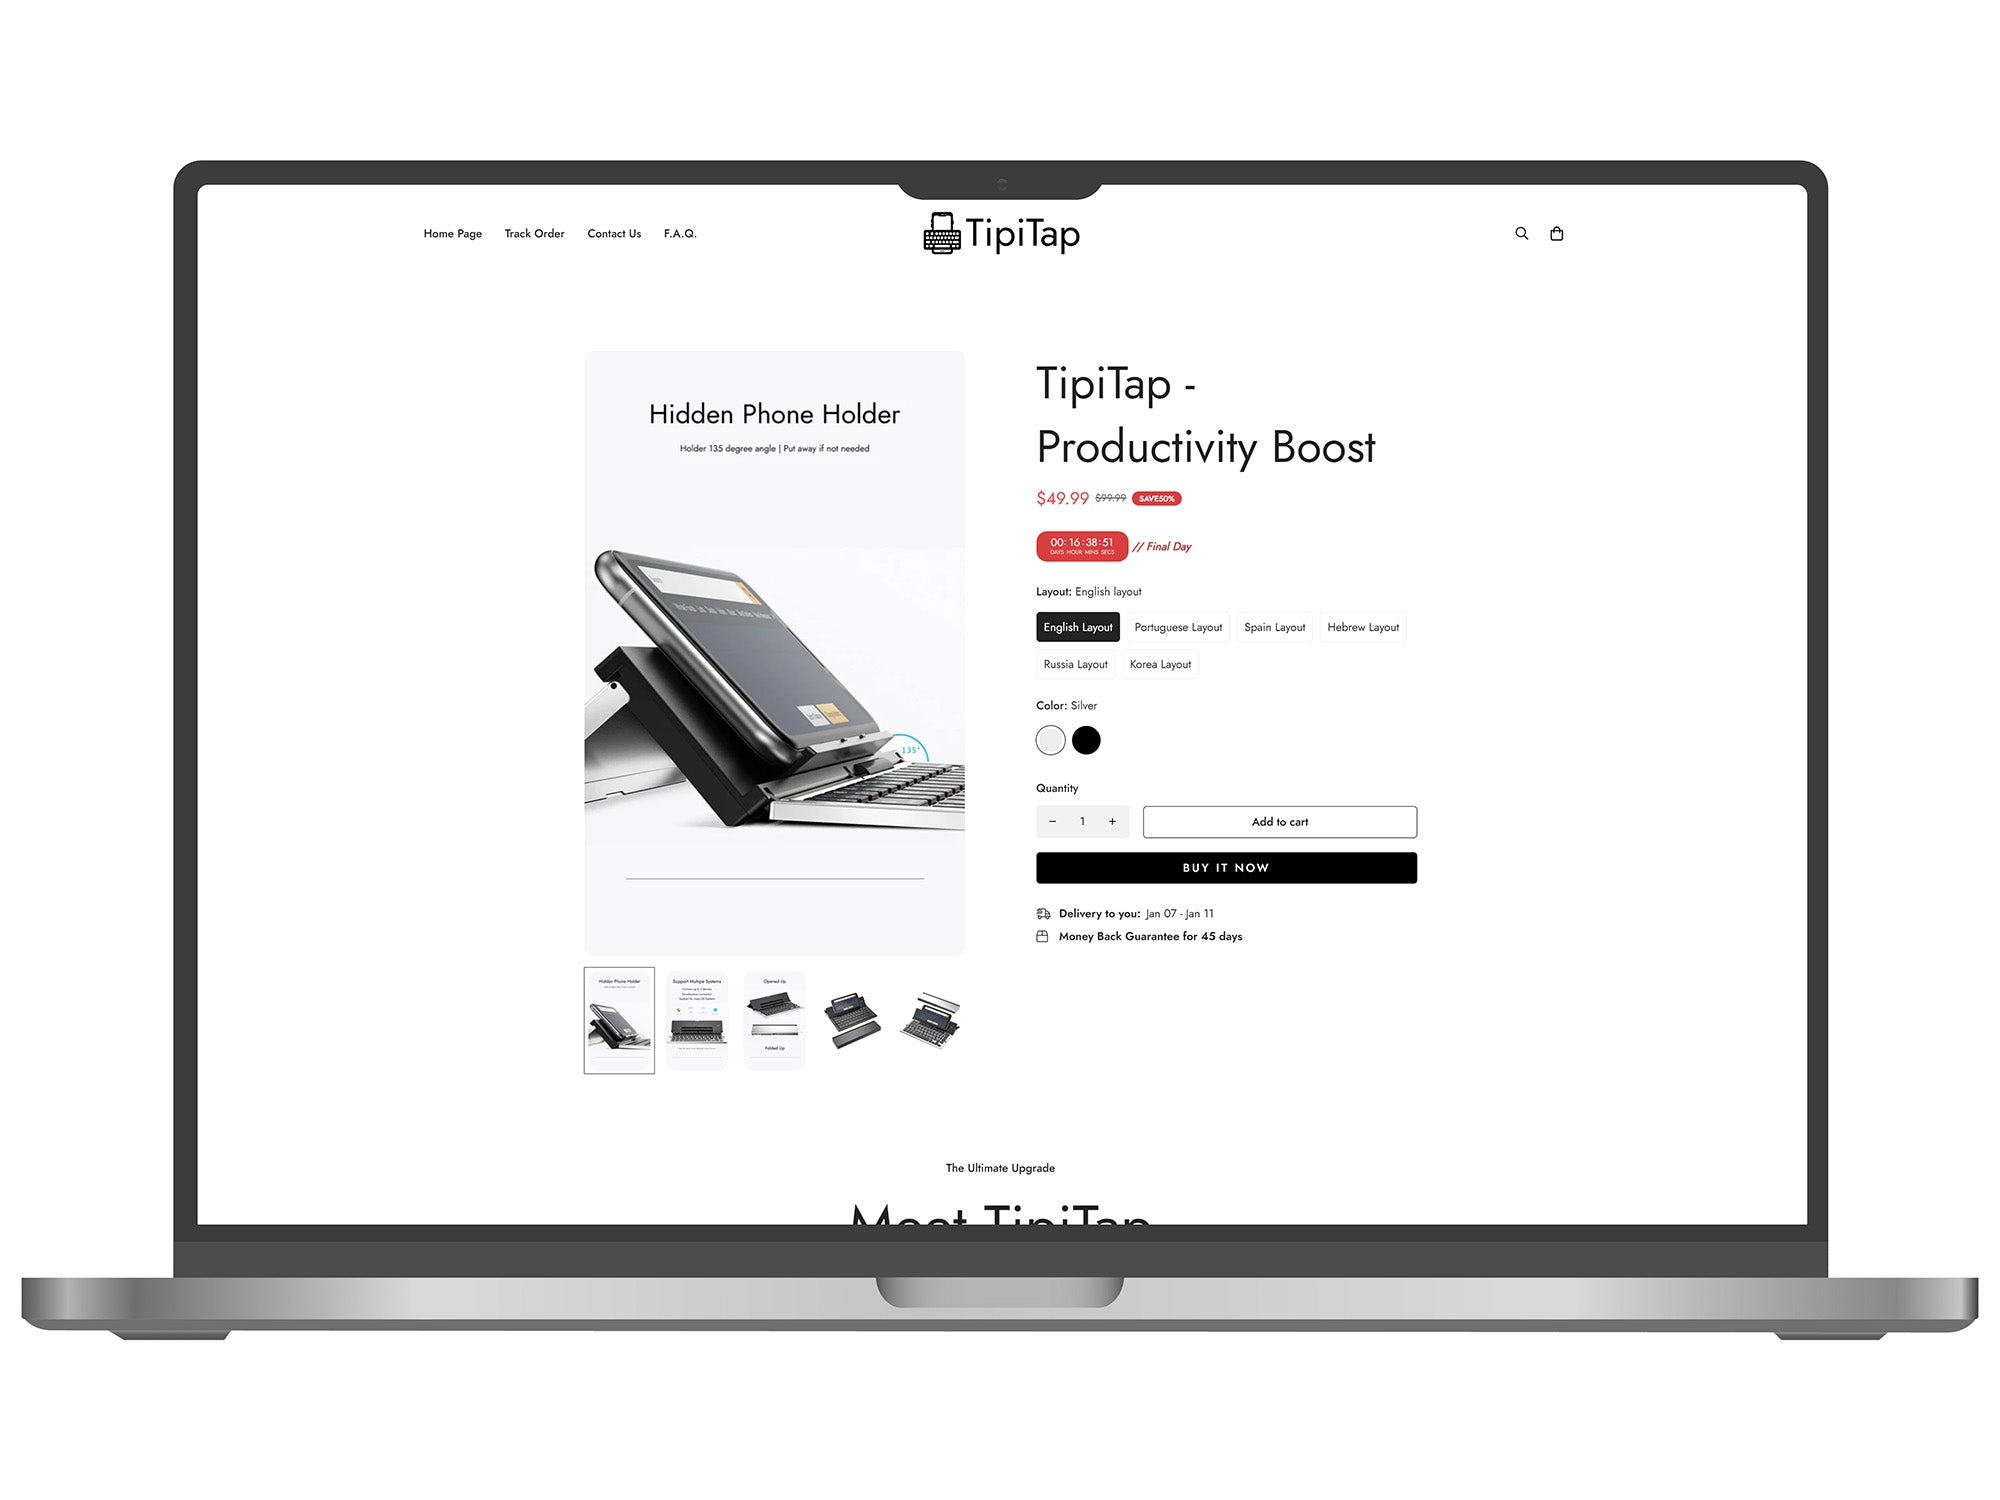Select the Hebrew Layout keyboard option
The image size is (2000, 1500).
pos(1359,627)
